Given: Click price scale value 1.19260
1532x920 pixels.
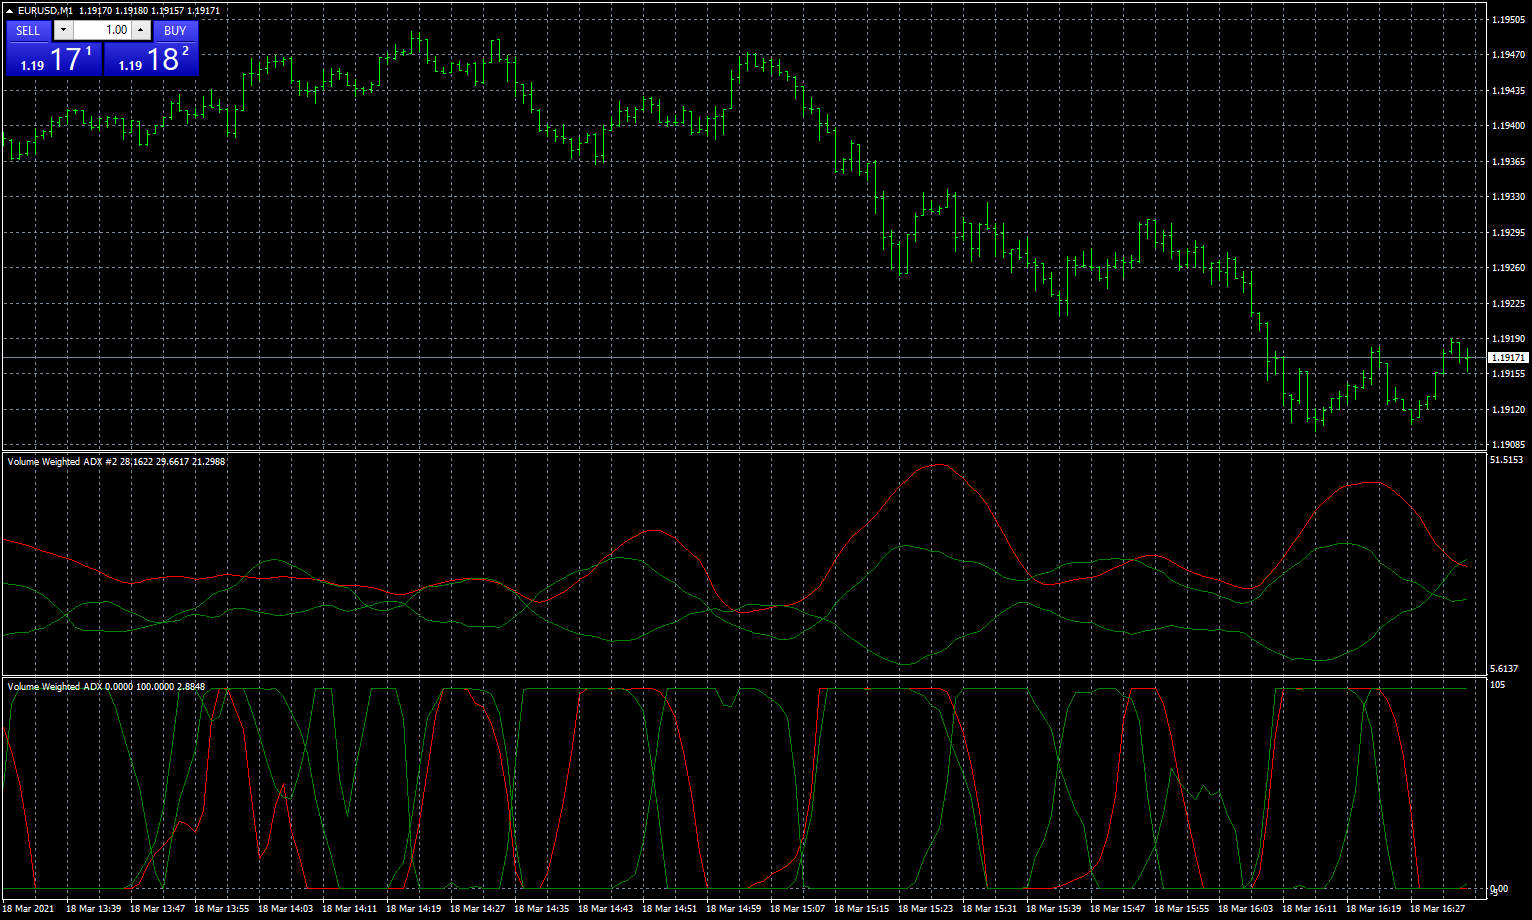Looking at the screenshot, I should [1508, 268].
